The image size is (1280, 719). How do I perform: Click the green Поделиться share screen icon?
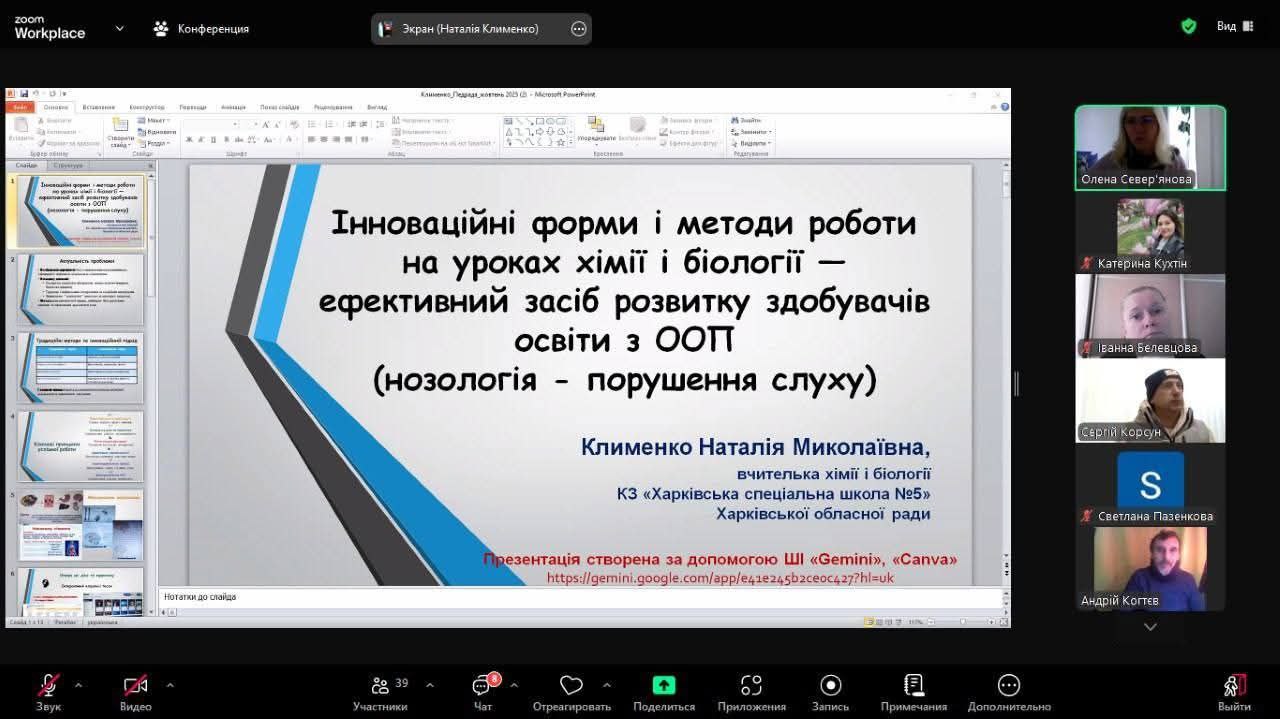point(664,686)
